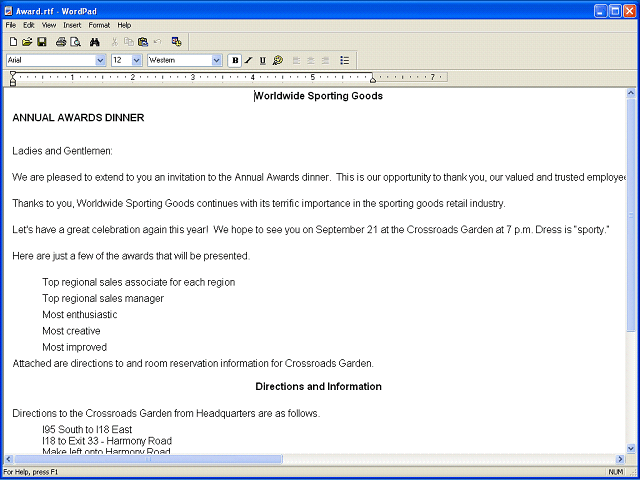This screenshot has height=480, width=640.
Task: Expand the Western script dropdown
Action: 216,60
